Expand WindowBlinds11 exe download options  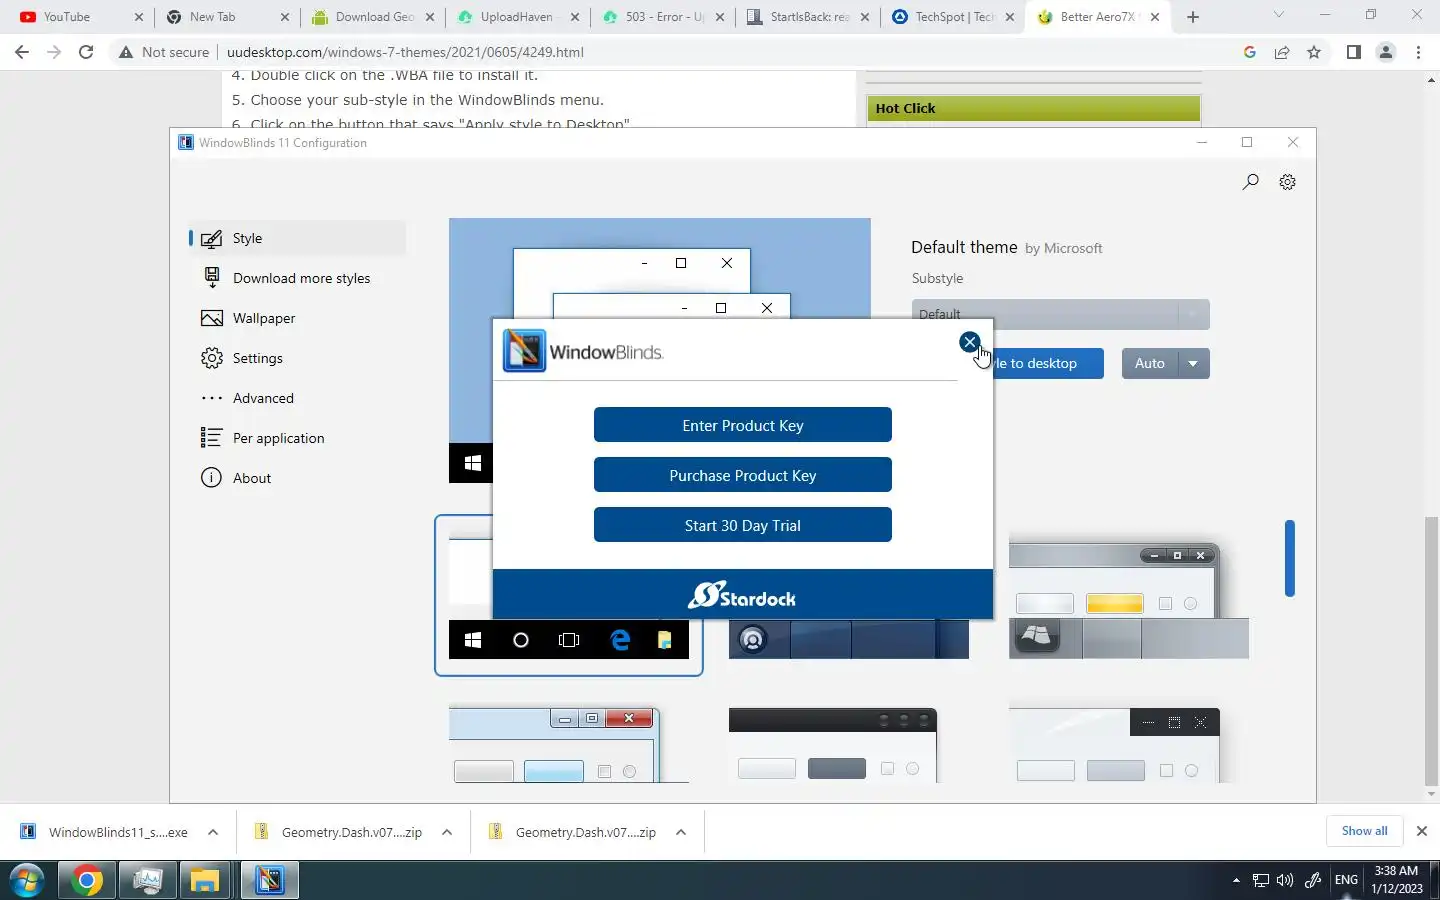click(213, 832)
